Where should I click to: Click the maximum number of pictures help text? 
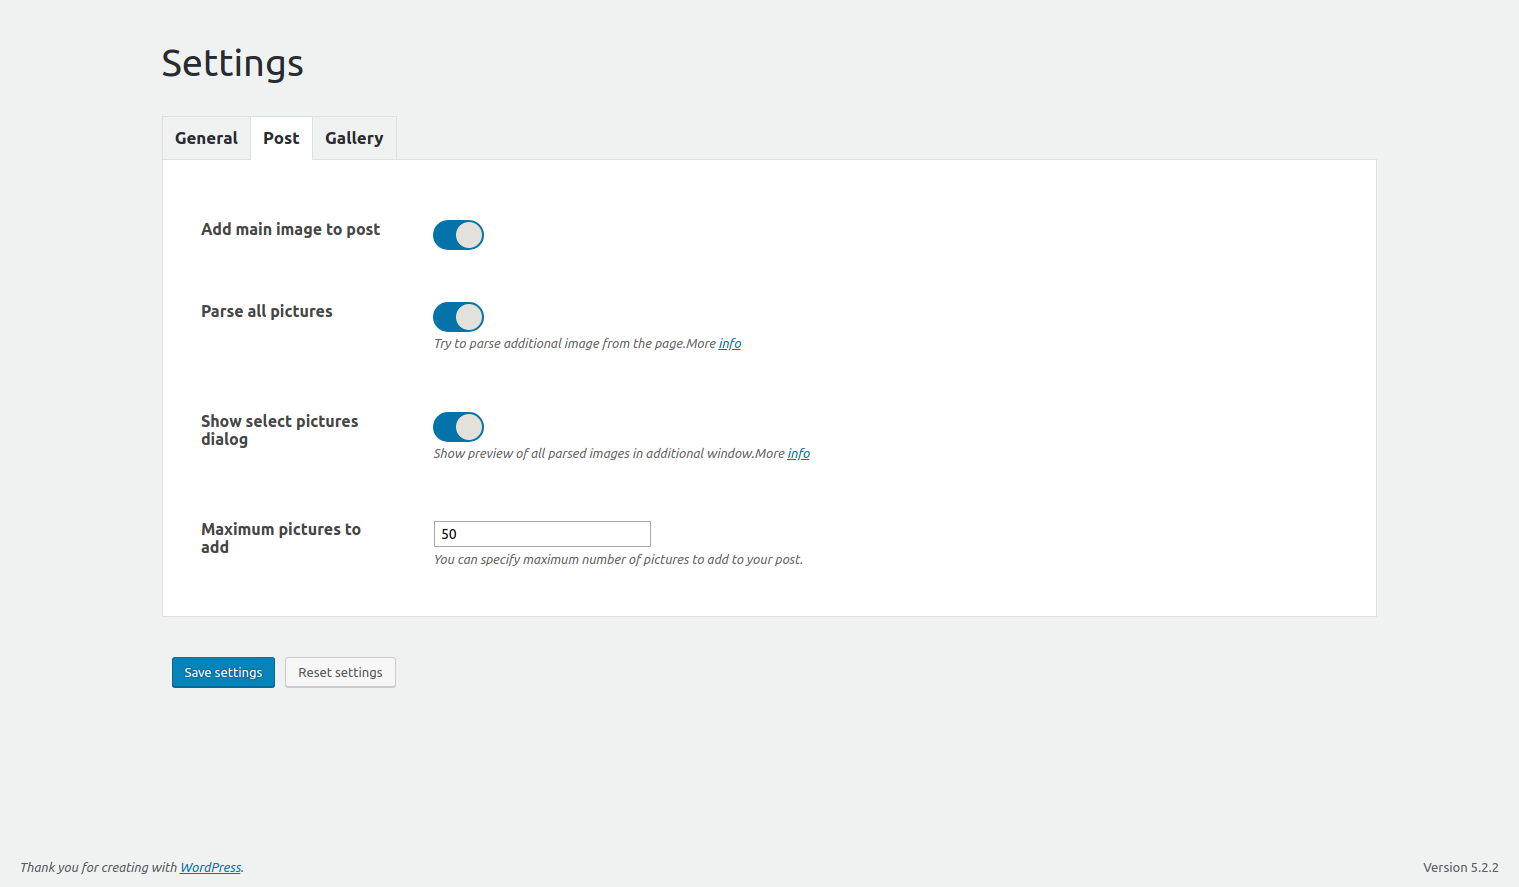pos(618,560)
